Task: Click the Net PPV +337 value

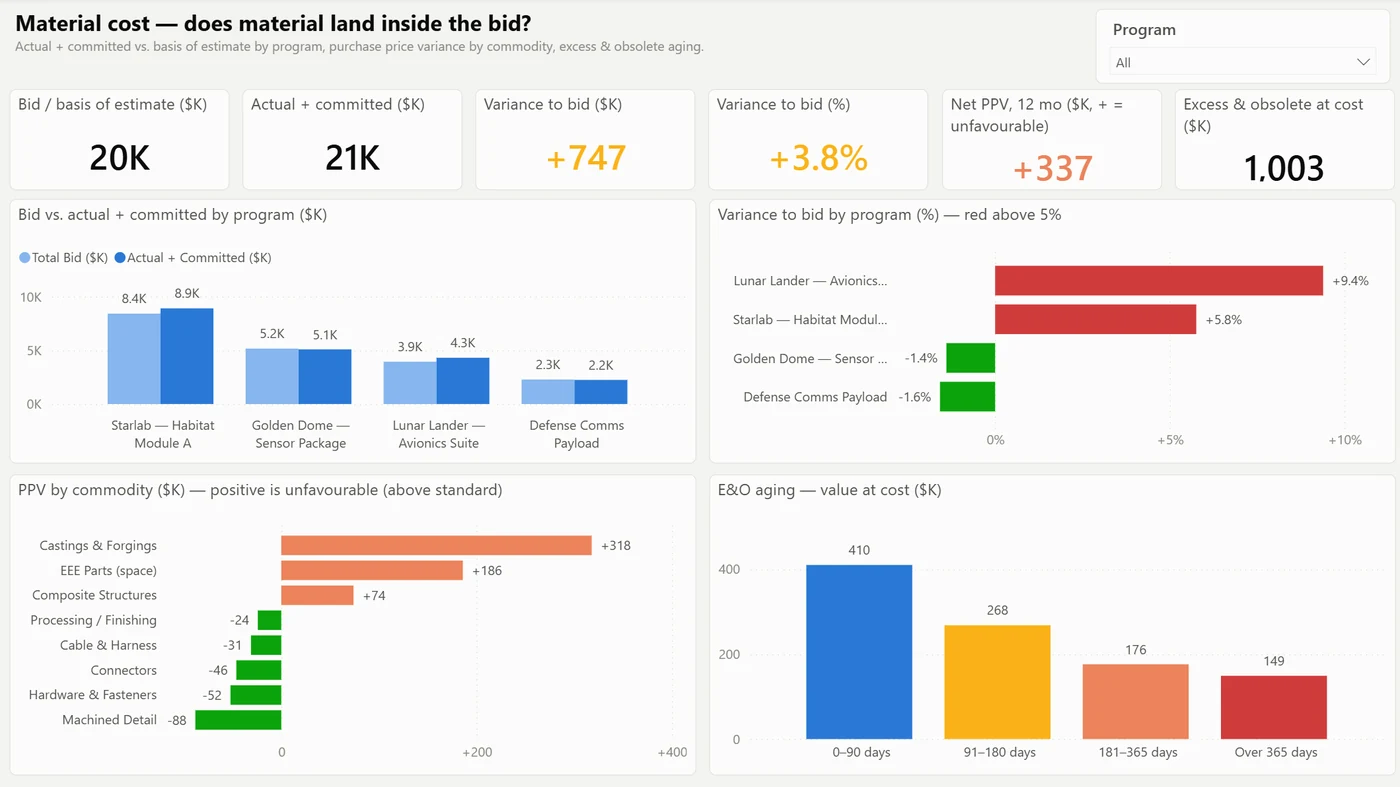Action: (1052, 168)
